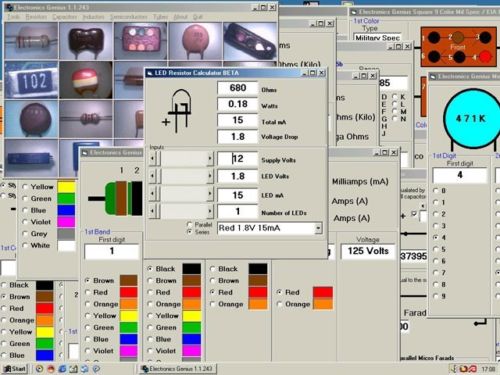Click Electronics Genius 1.1.243 taskbar button
The image size is (500, 375).
tap(177, 369)
